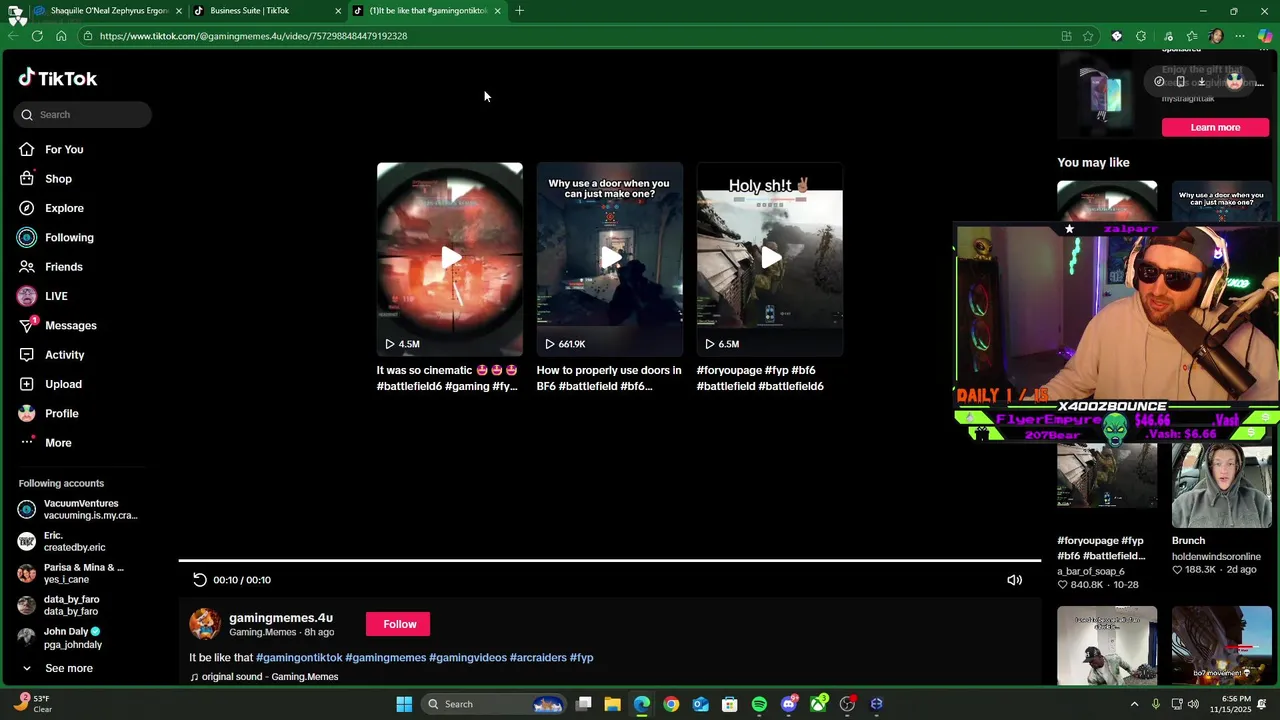Click the download icon in overlay
The height and width of the screenshot is (720, 1280).
[1202, 82]
